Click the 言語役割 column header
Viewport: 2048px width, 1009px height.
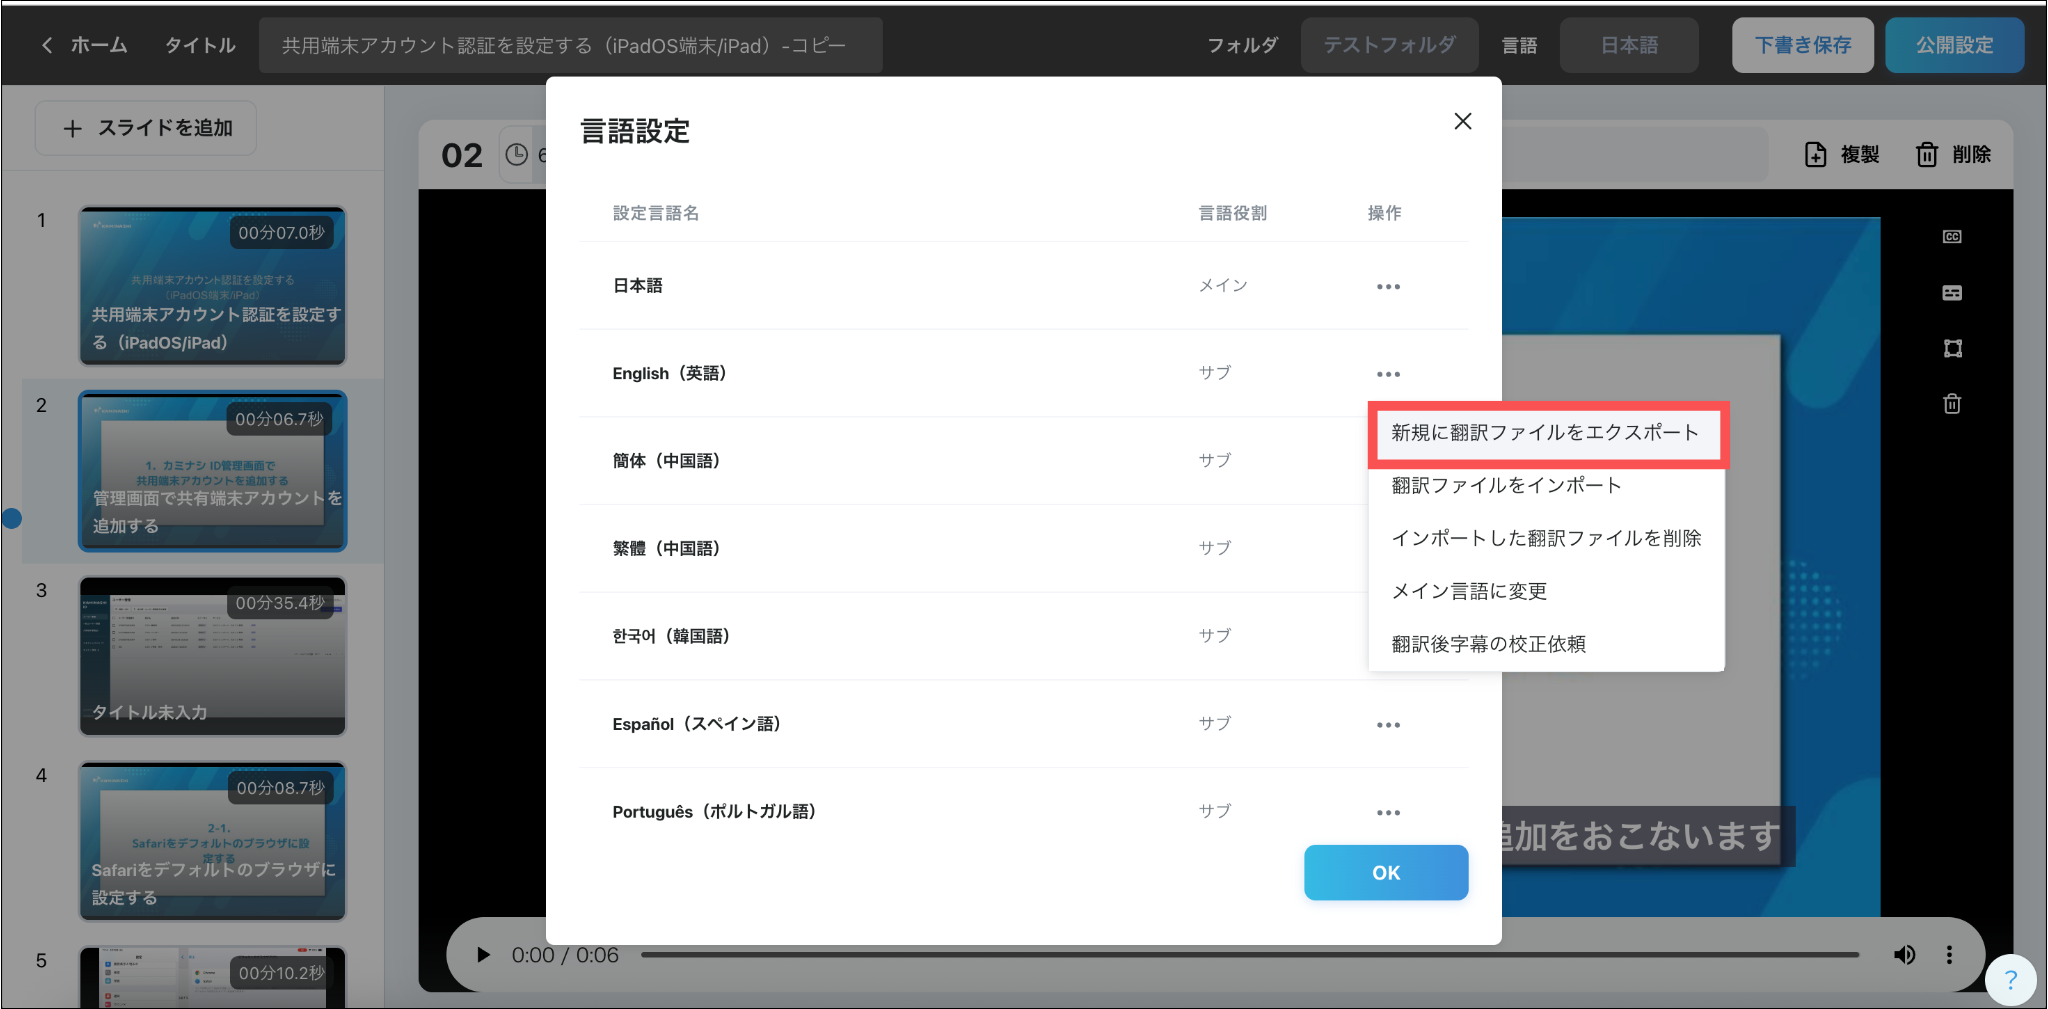point(1233,213)
